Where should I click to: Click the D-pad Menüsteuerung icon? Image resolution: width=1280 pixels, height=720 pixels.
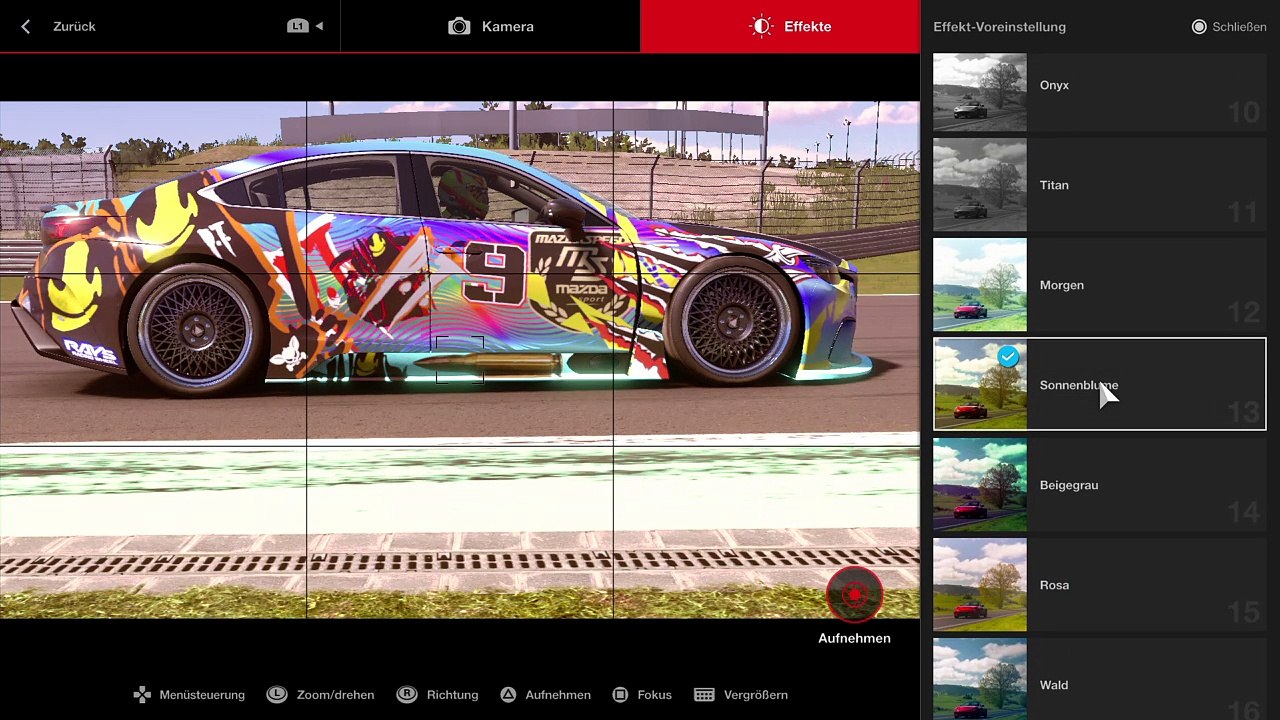pyautogui.click(x=143, y=694)
